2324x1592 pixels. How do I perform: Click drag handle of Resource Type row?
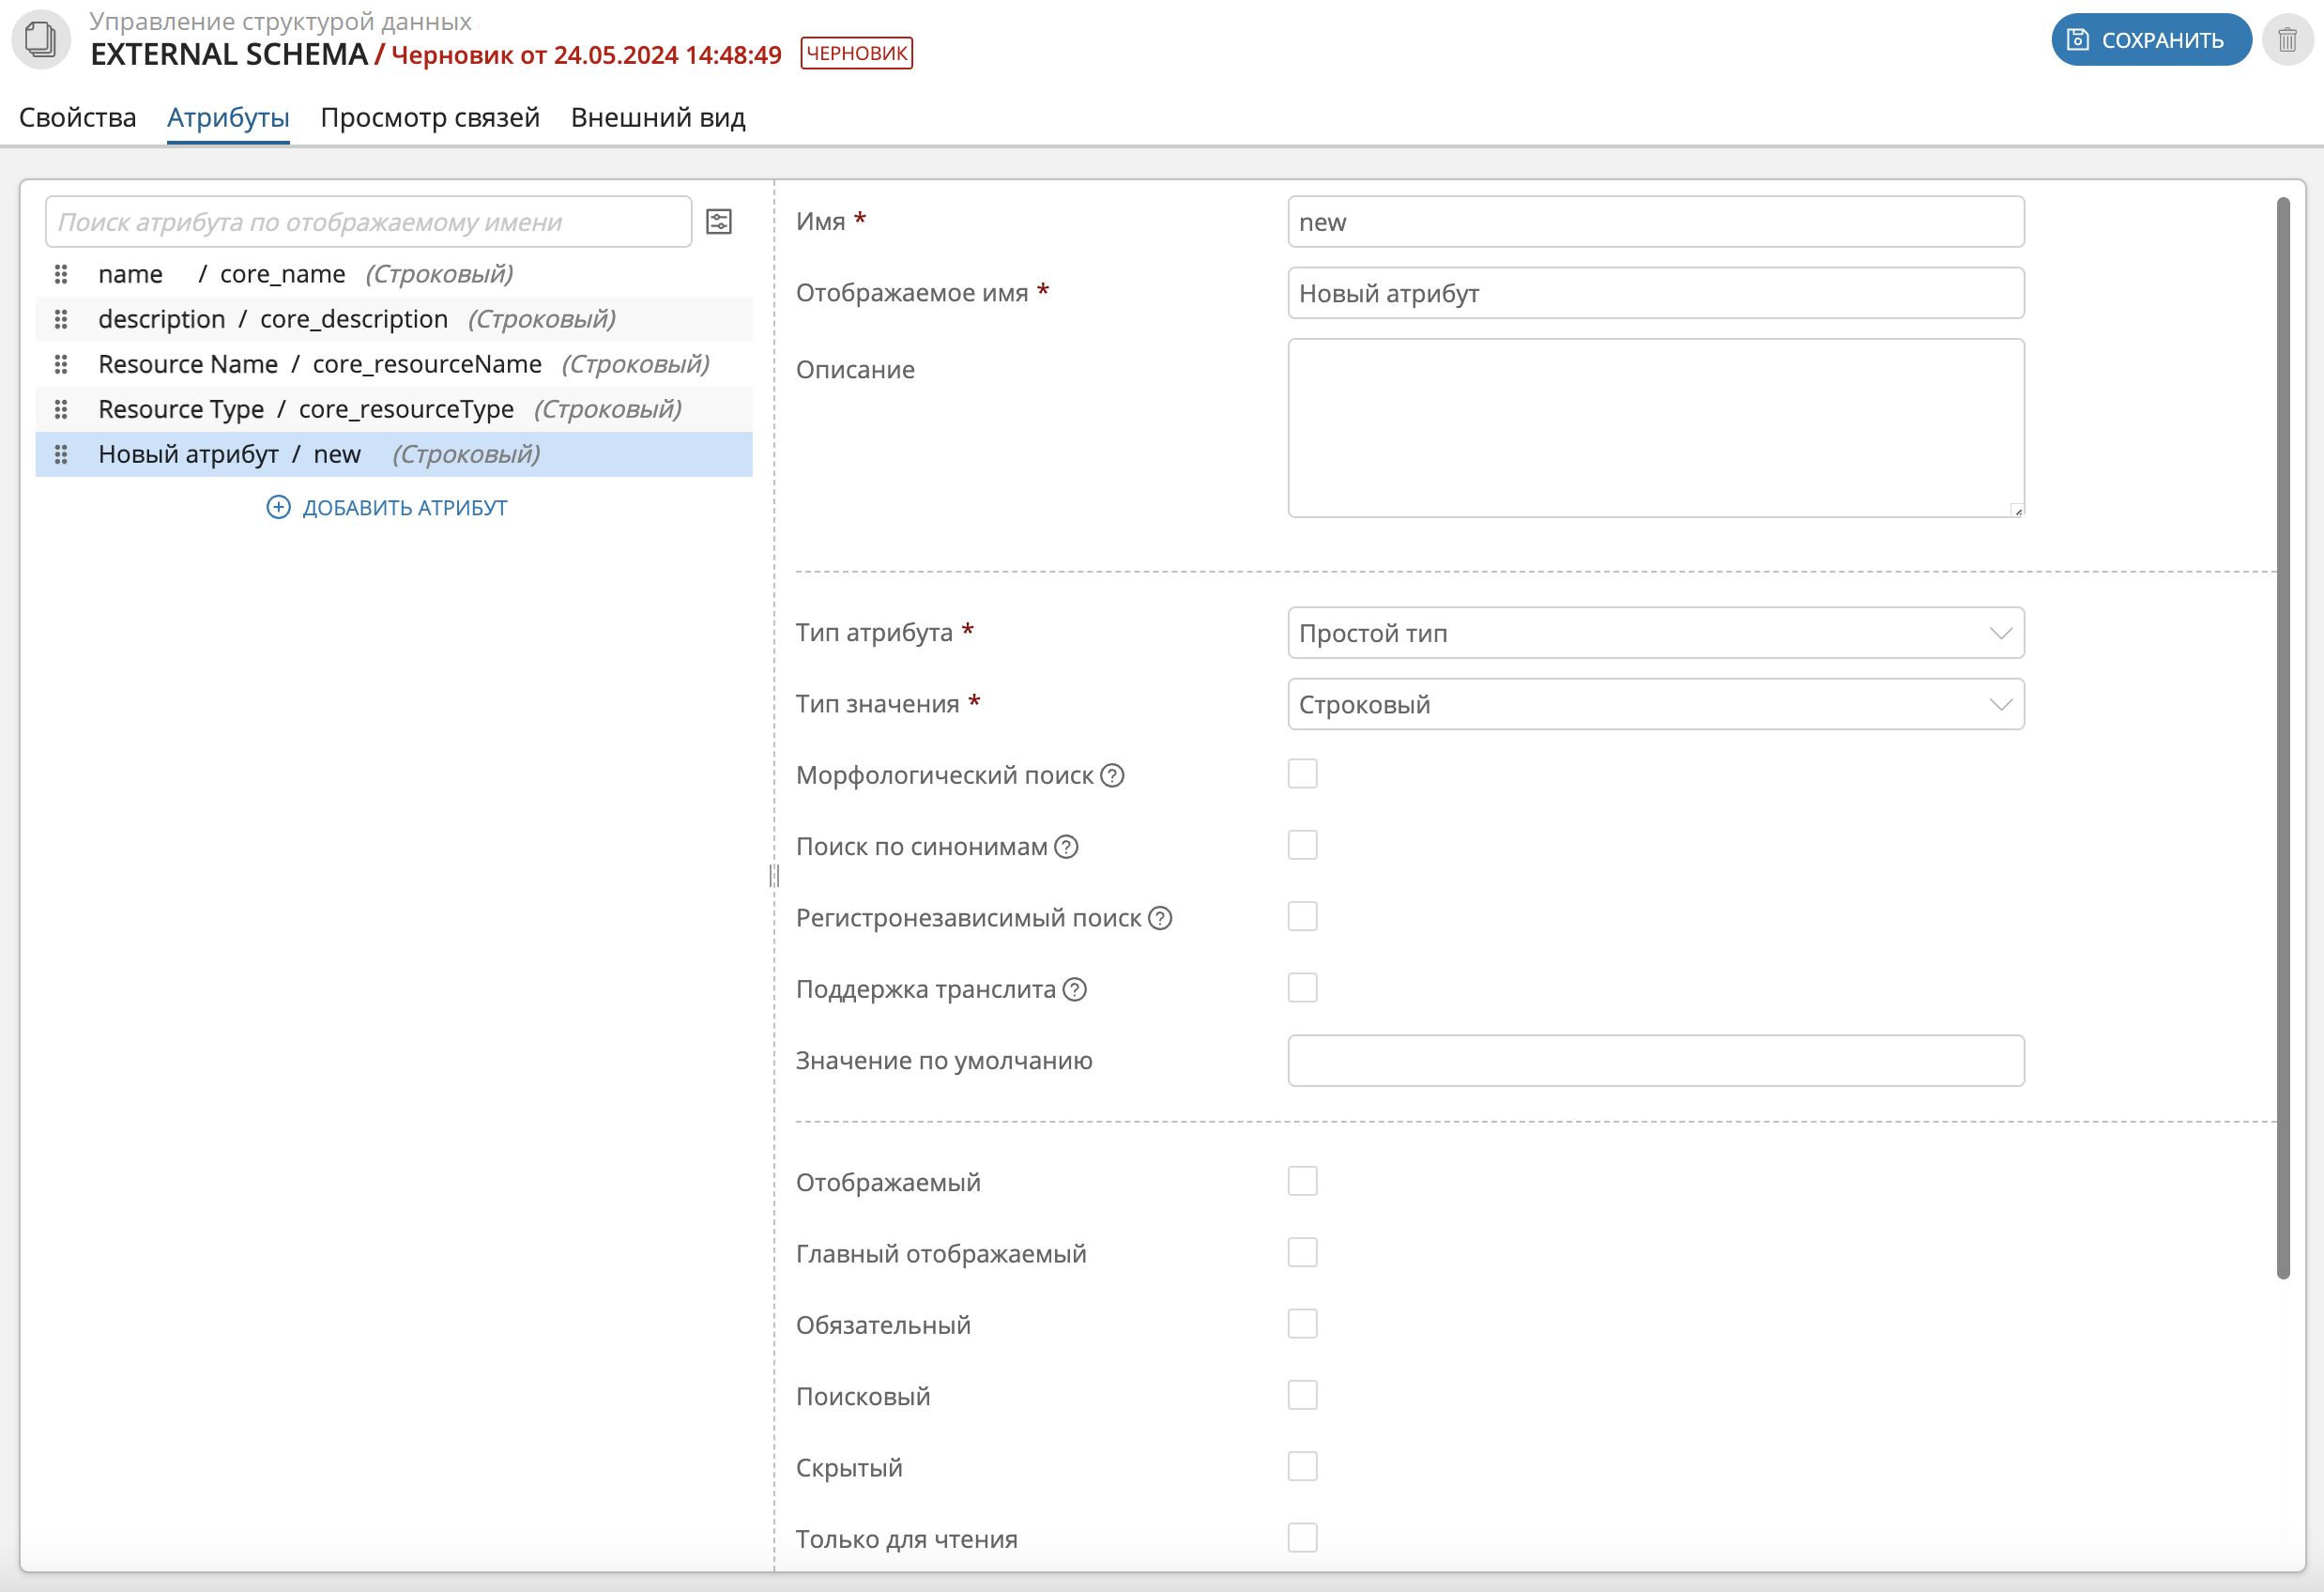point(61,409)
